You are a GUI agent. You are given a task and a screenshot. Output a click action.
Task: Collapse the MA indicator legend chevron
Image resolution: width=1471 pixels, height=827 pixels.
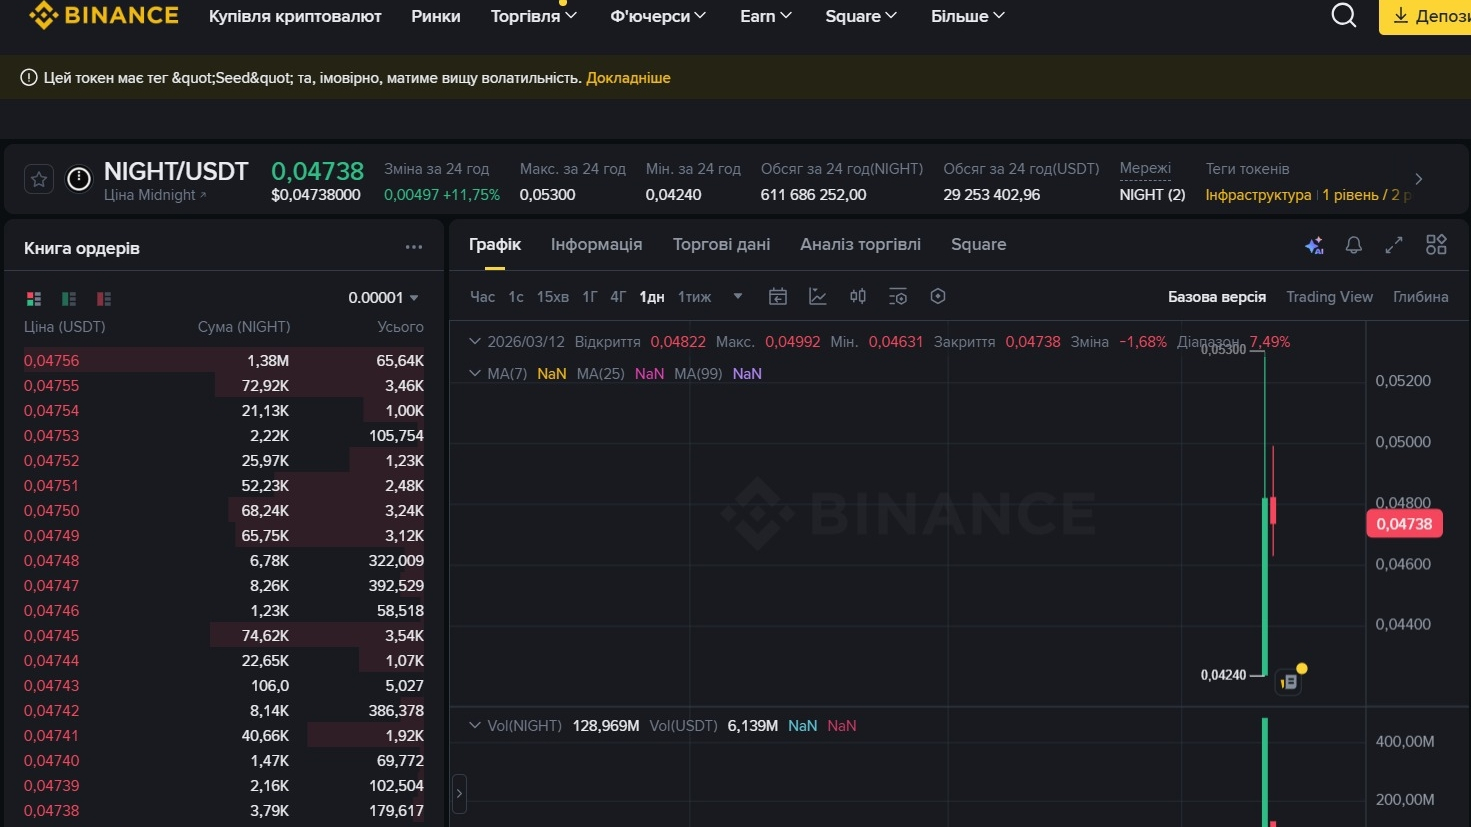point(475,374)
